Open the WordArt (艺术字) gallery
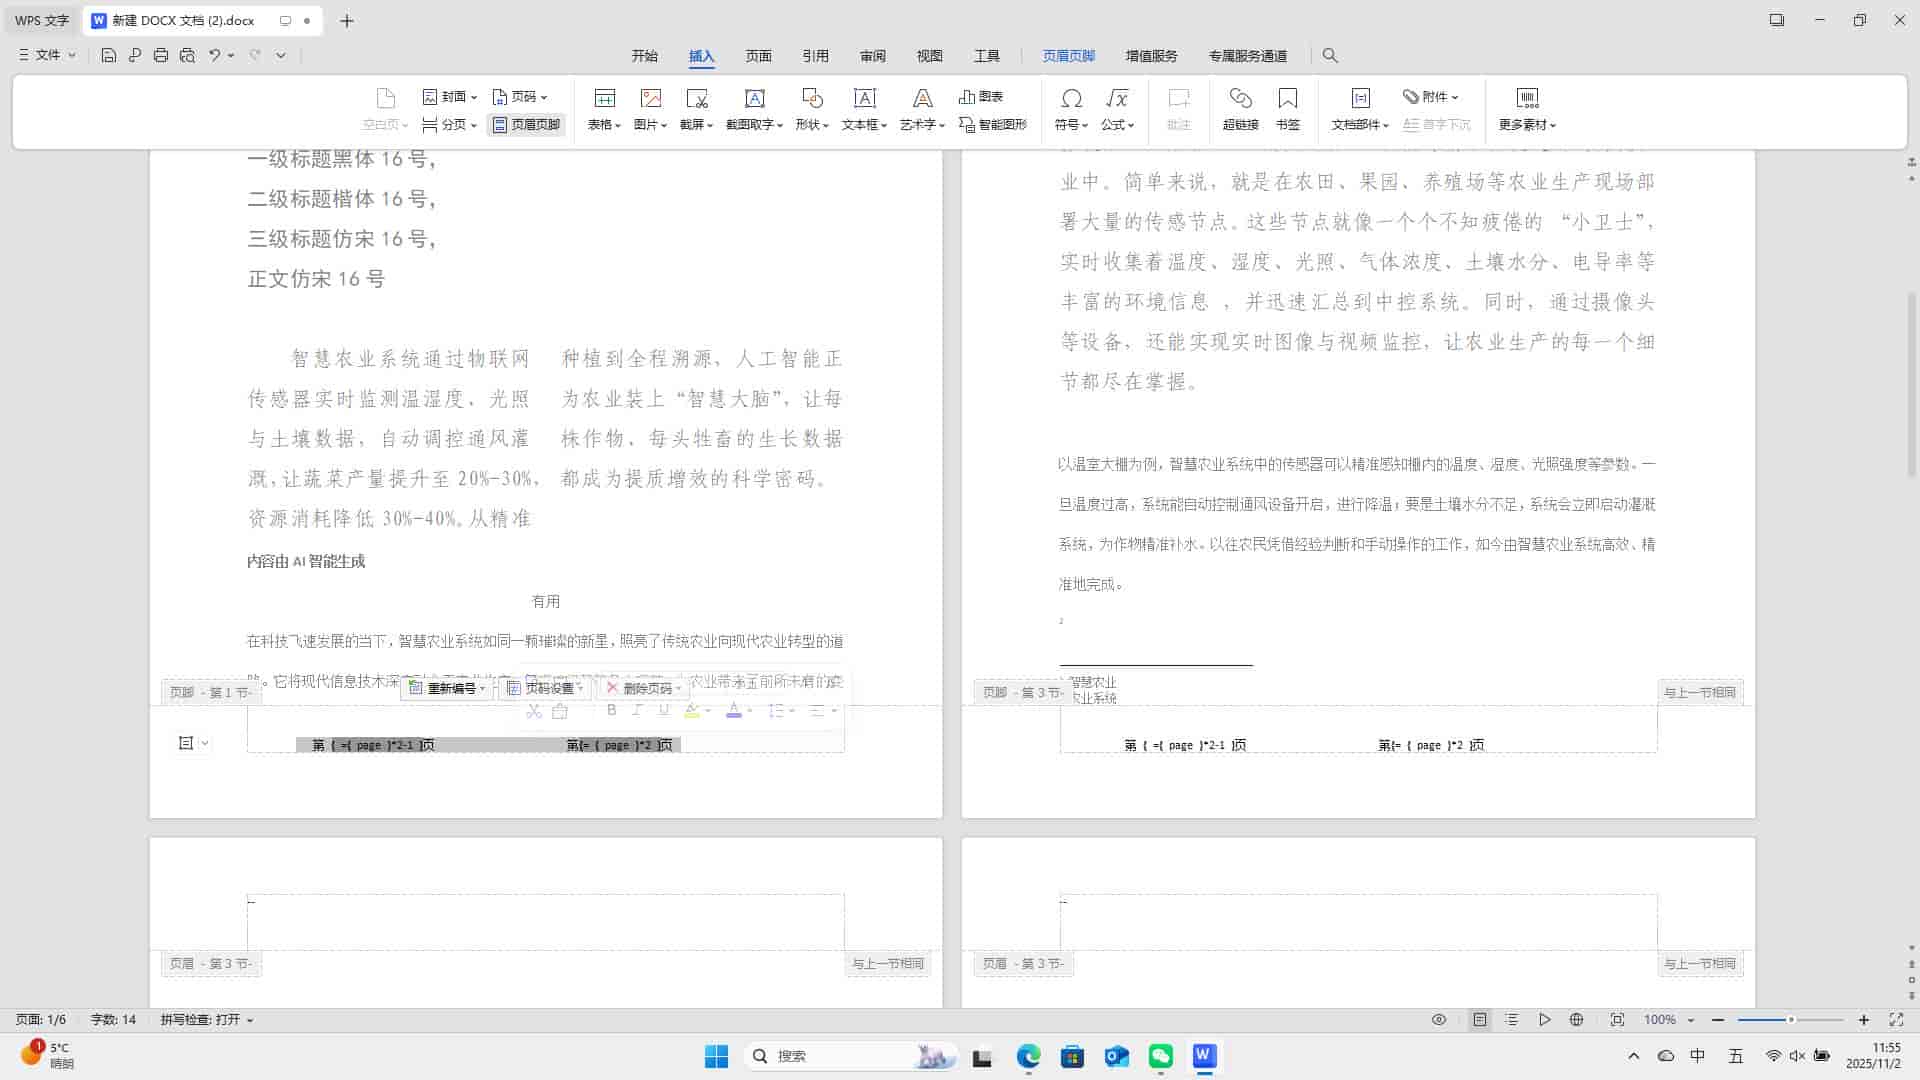This screenshot has height=1080, width=1920. coord(922,110)
